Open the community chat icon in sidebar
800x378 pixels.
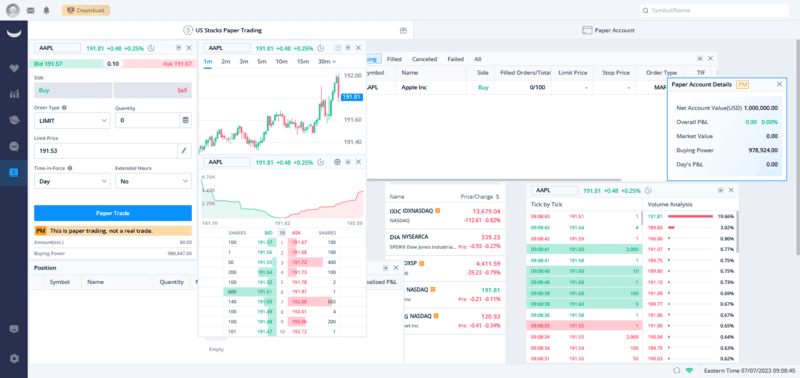14,146
